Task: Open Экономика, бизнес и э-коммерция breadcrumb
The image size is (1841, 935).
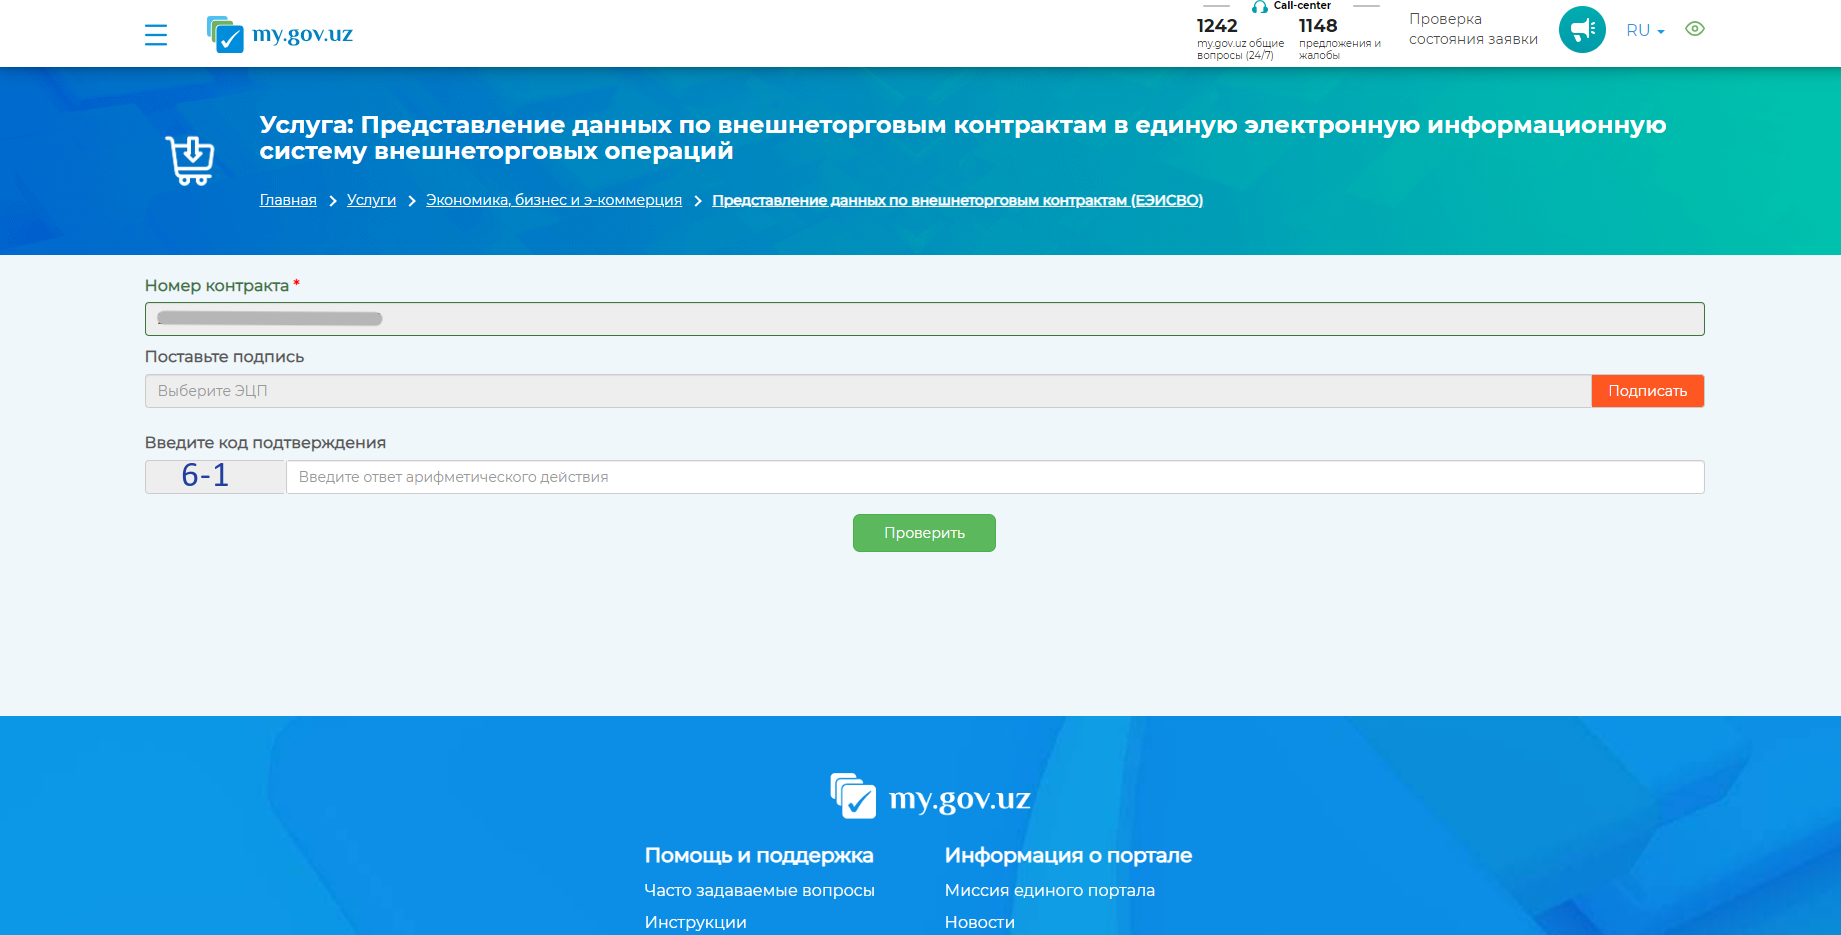Action: [x=554, y=200]
